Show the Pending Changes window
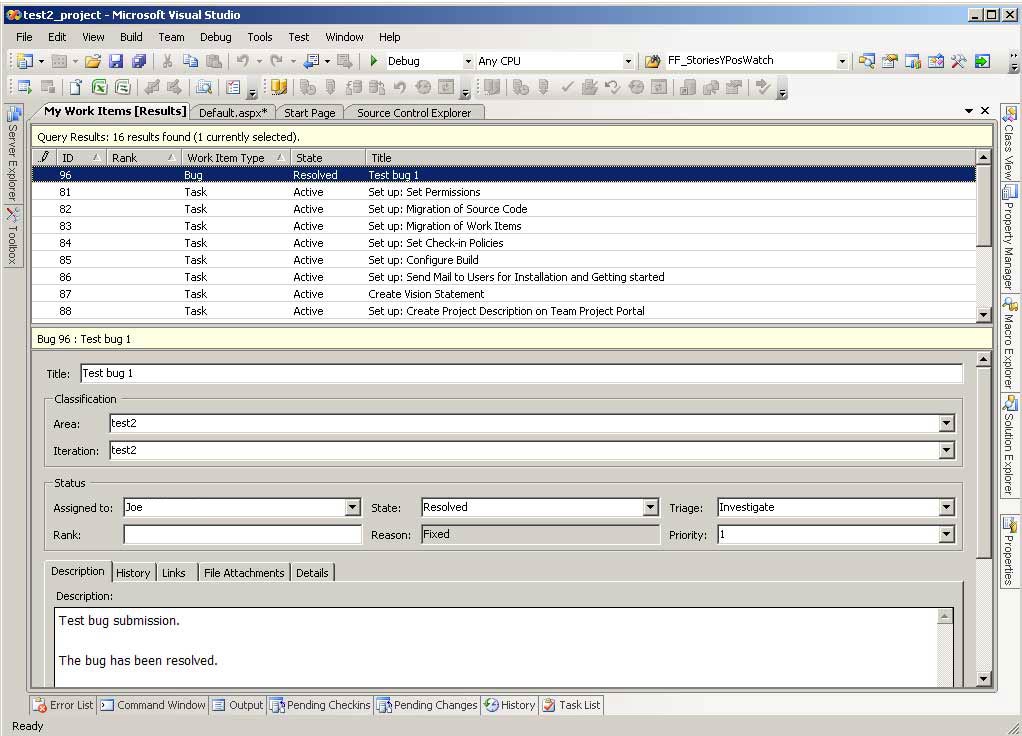1022x736 pixels. pos(428,705)
